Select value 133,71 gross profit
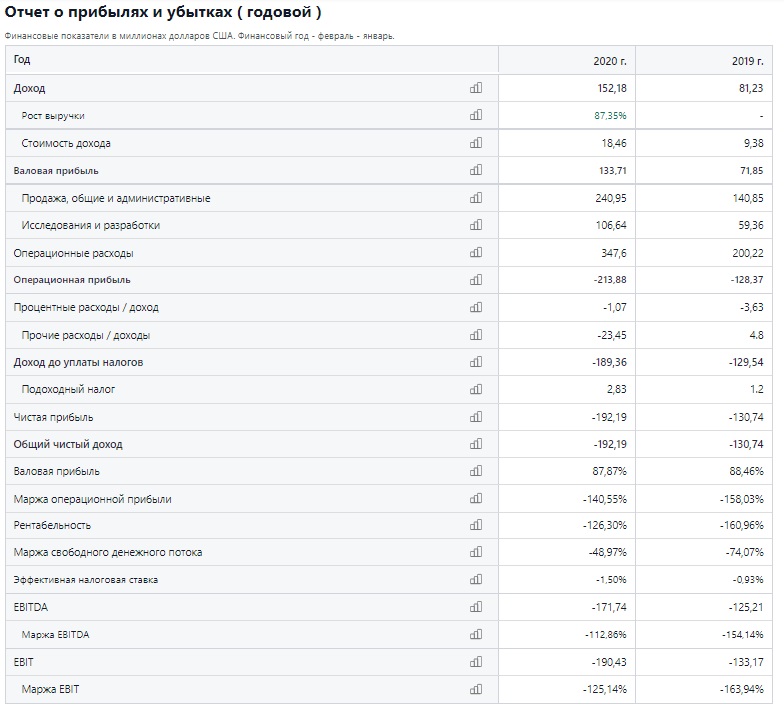The width and height of the screenshot is (784, 720). tap(612, 170)
